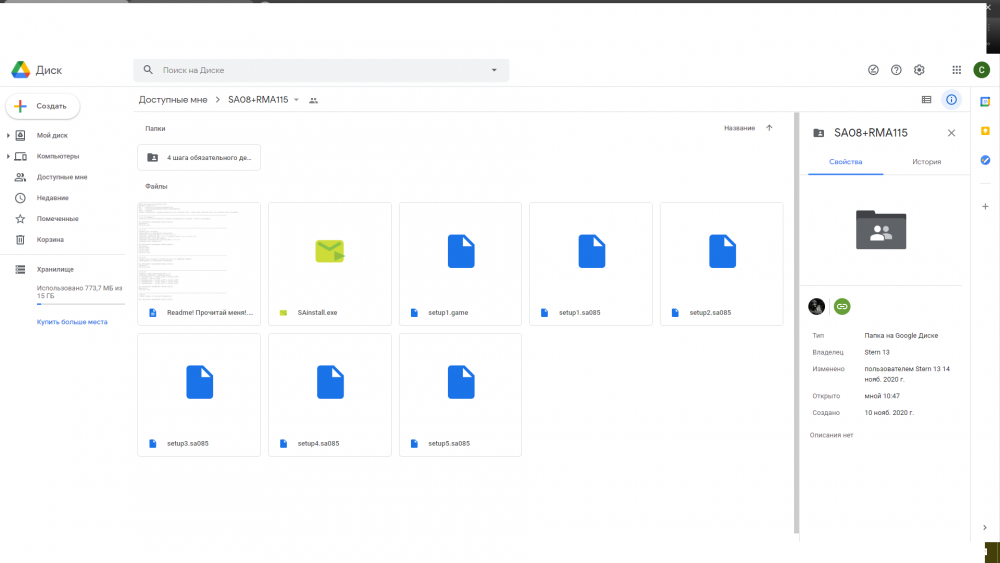This screenshot has height=563, width=1000.
Task: Switch to list view layout icon
Action: [x=926, y=100]
